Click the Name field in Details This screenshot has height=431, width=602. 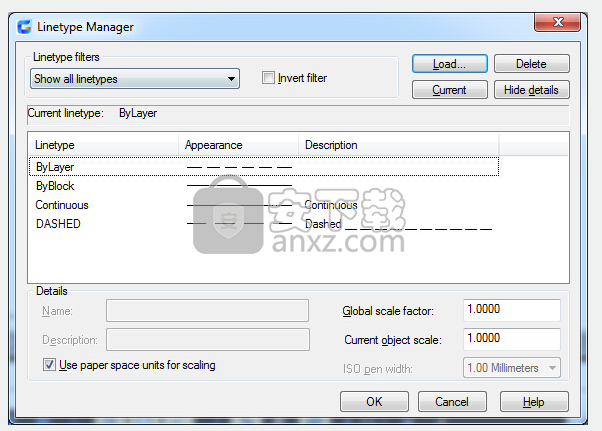click(207, 310)
